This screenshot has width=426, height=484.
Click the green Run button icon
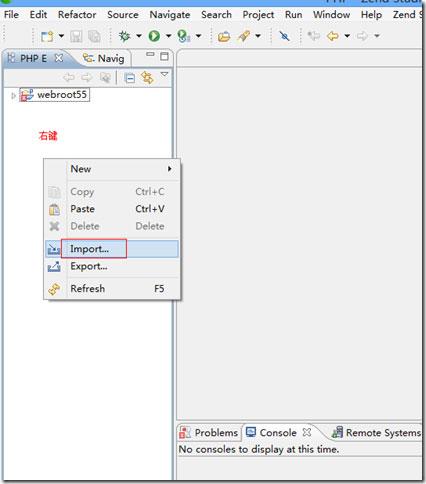point(154,36)
